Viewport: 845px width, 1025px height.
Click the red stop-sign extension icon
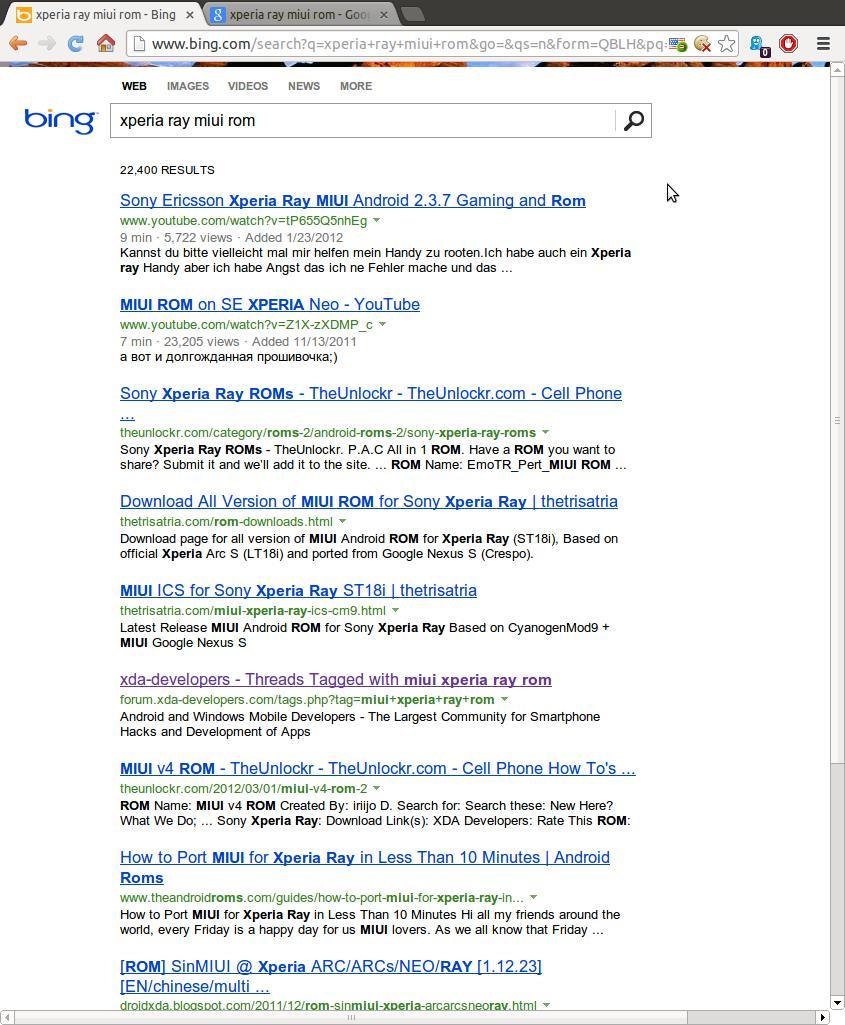(789, 44)
